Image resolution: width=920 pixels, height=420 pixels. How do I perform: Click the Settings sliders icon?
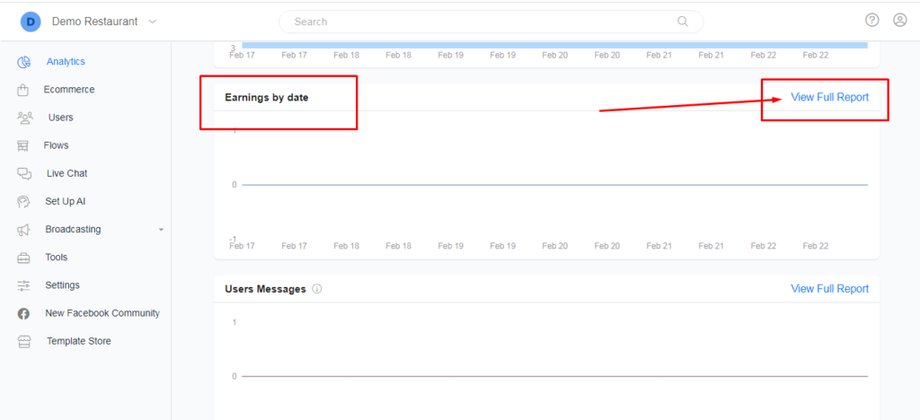[x=23, y=286]
